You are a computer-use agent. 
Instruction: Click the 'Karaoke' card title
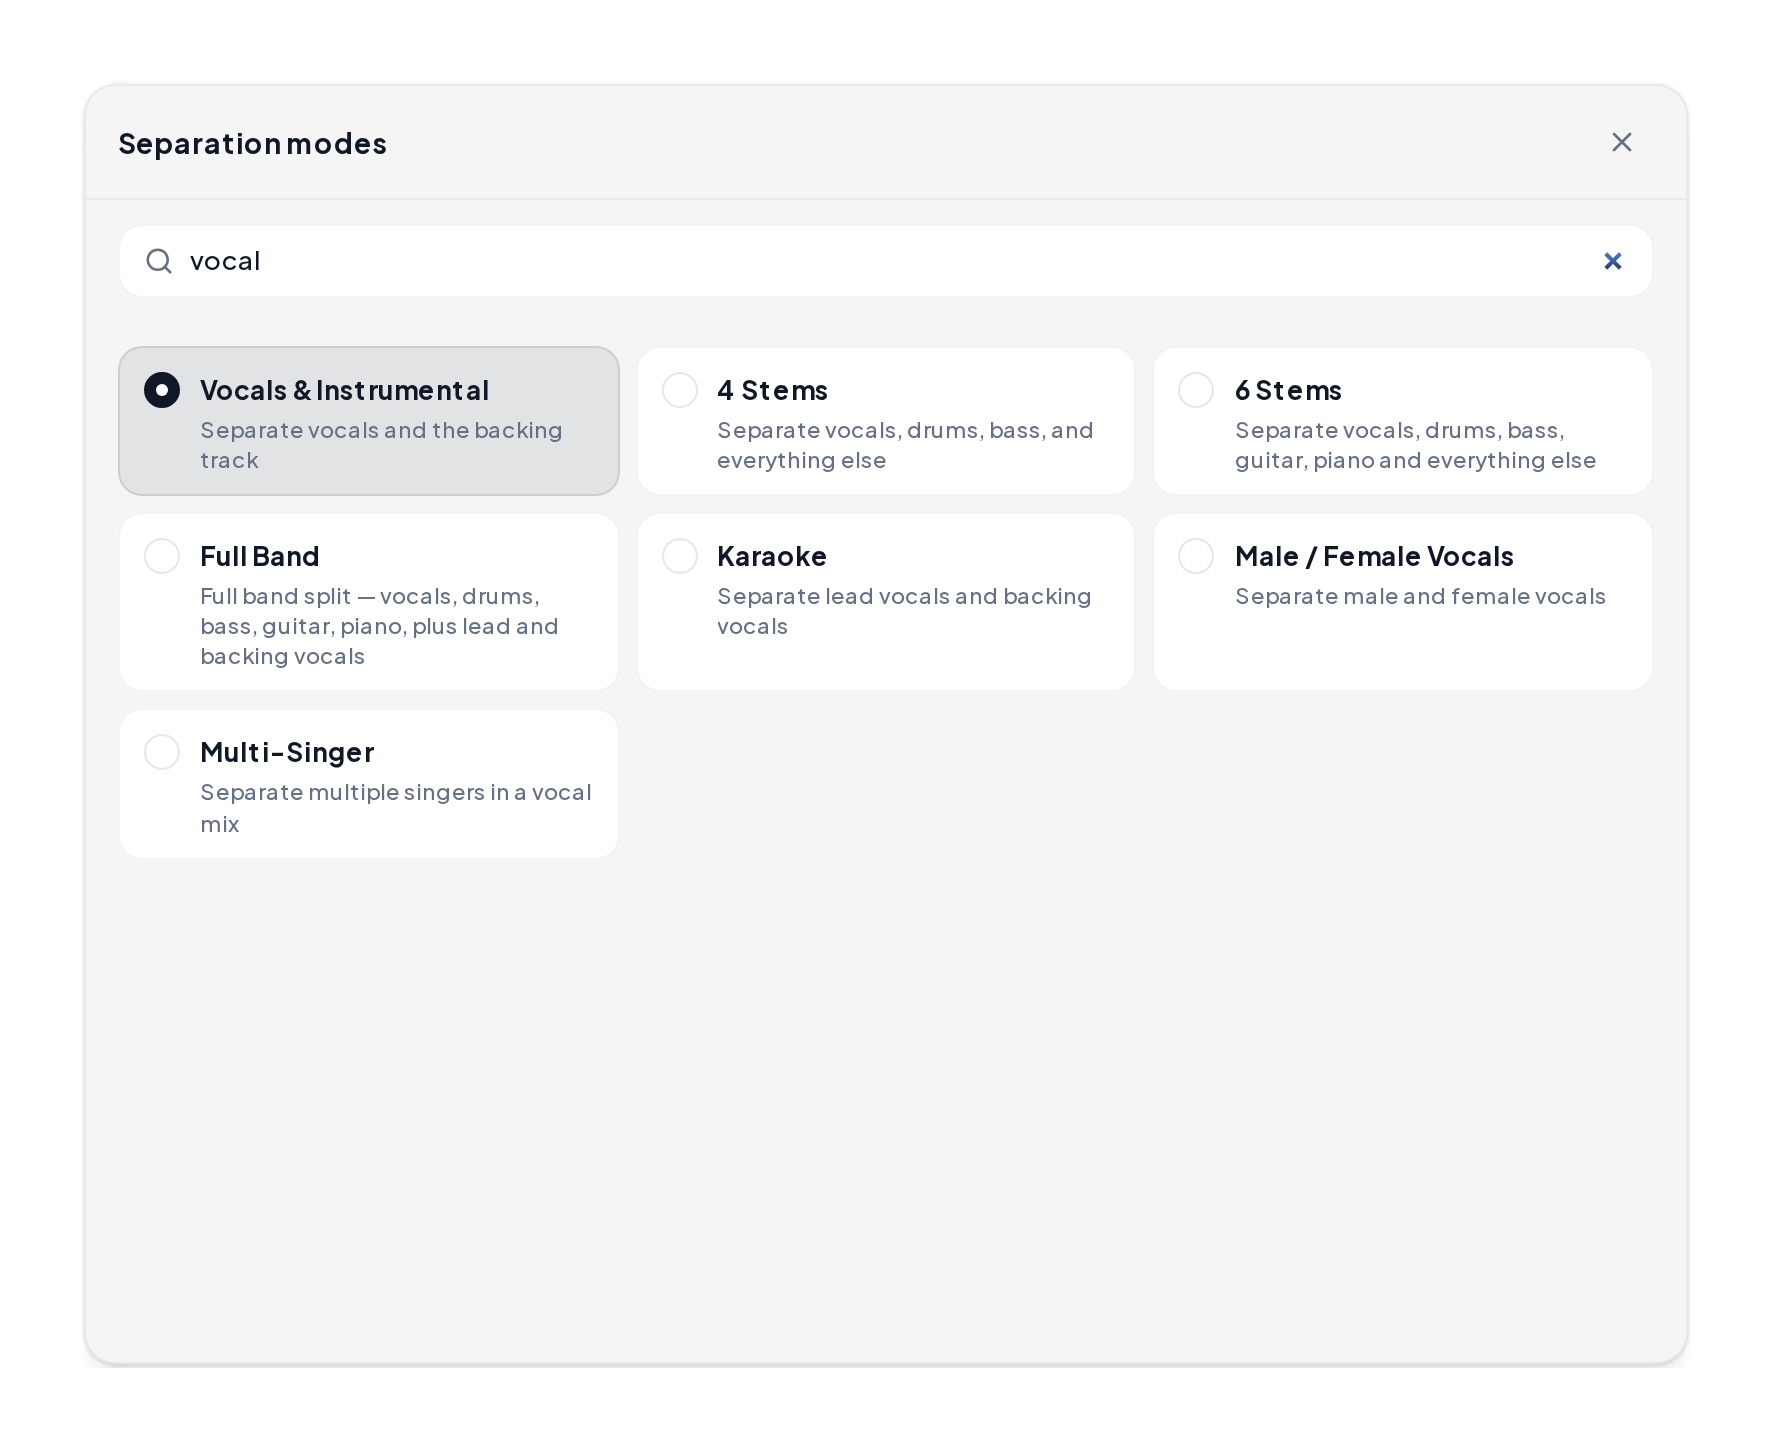[772, 556]
